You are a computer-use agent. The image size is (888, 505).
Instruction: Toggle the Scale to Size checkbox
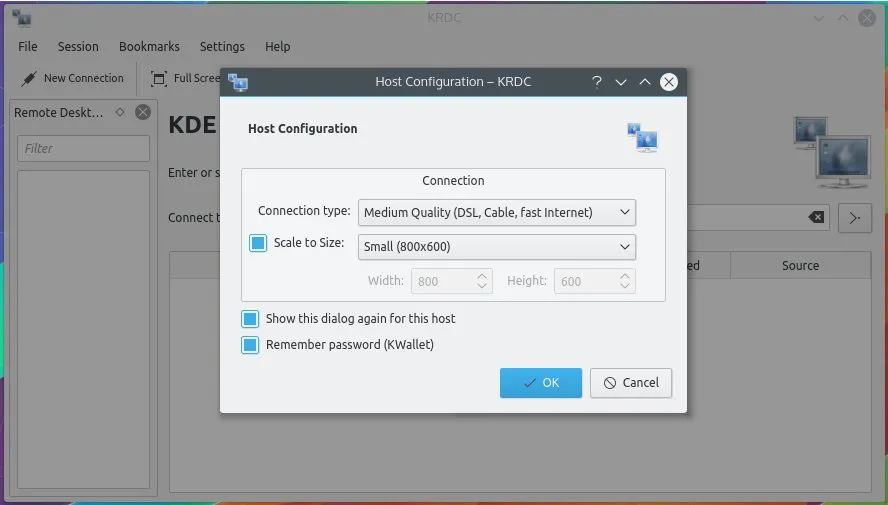(258, 243)
